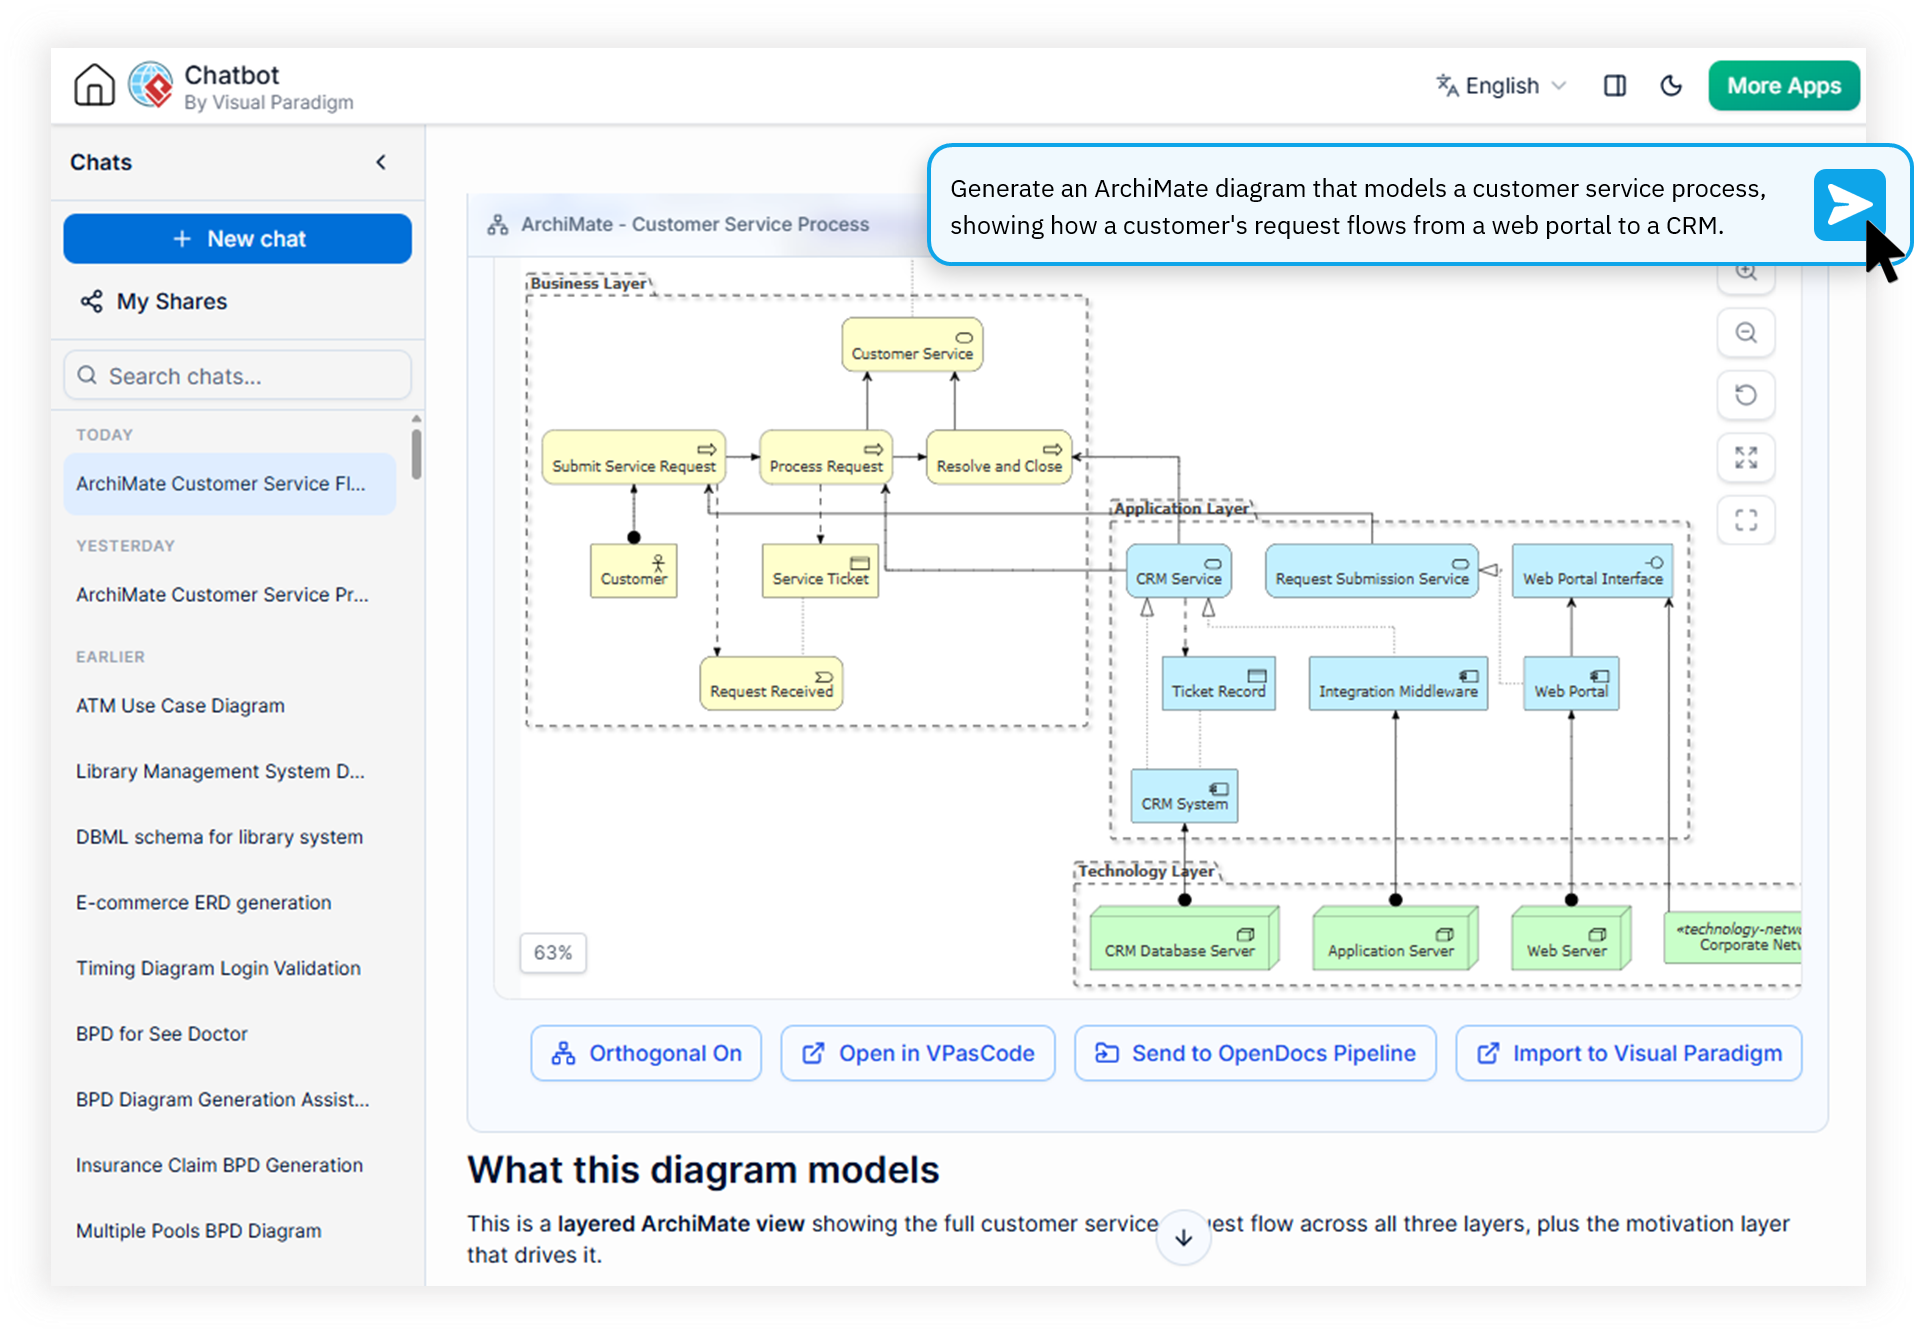The width and height of the screenshot is (1917, 1334).
Task: Click the fit-to-screen arrows icon
Action: pyautogui.click(x=1746, y=458)
